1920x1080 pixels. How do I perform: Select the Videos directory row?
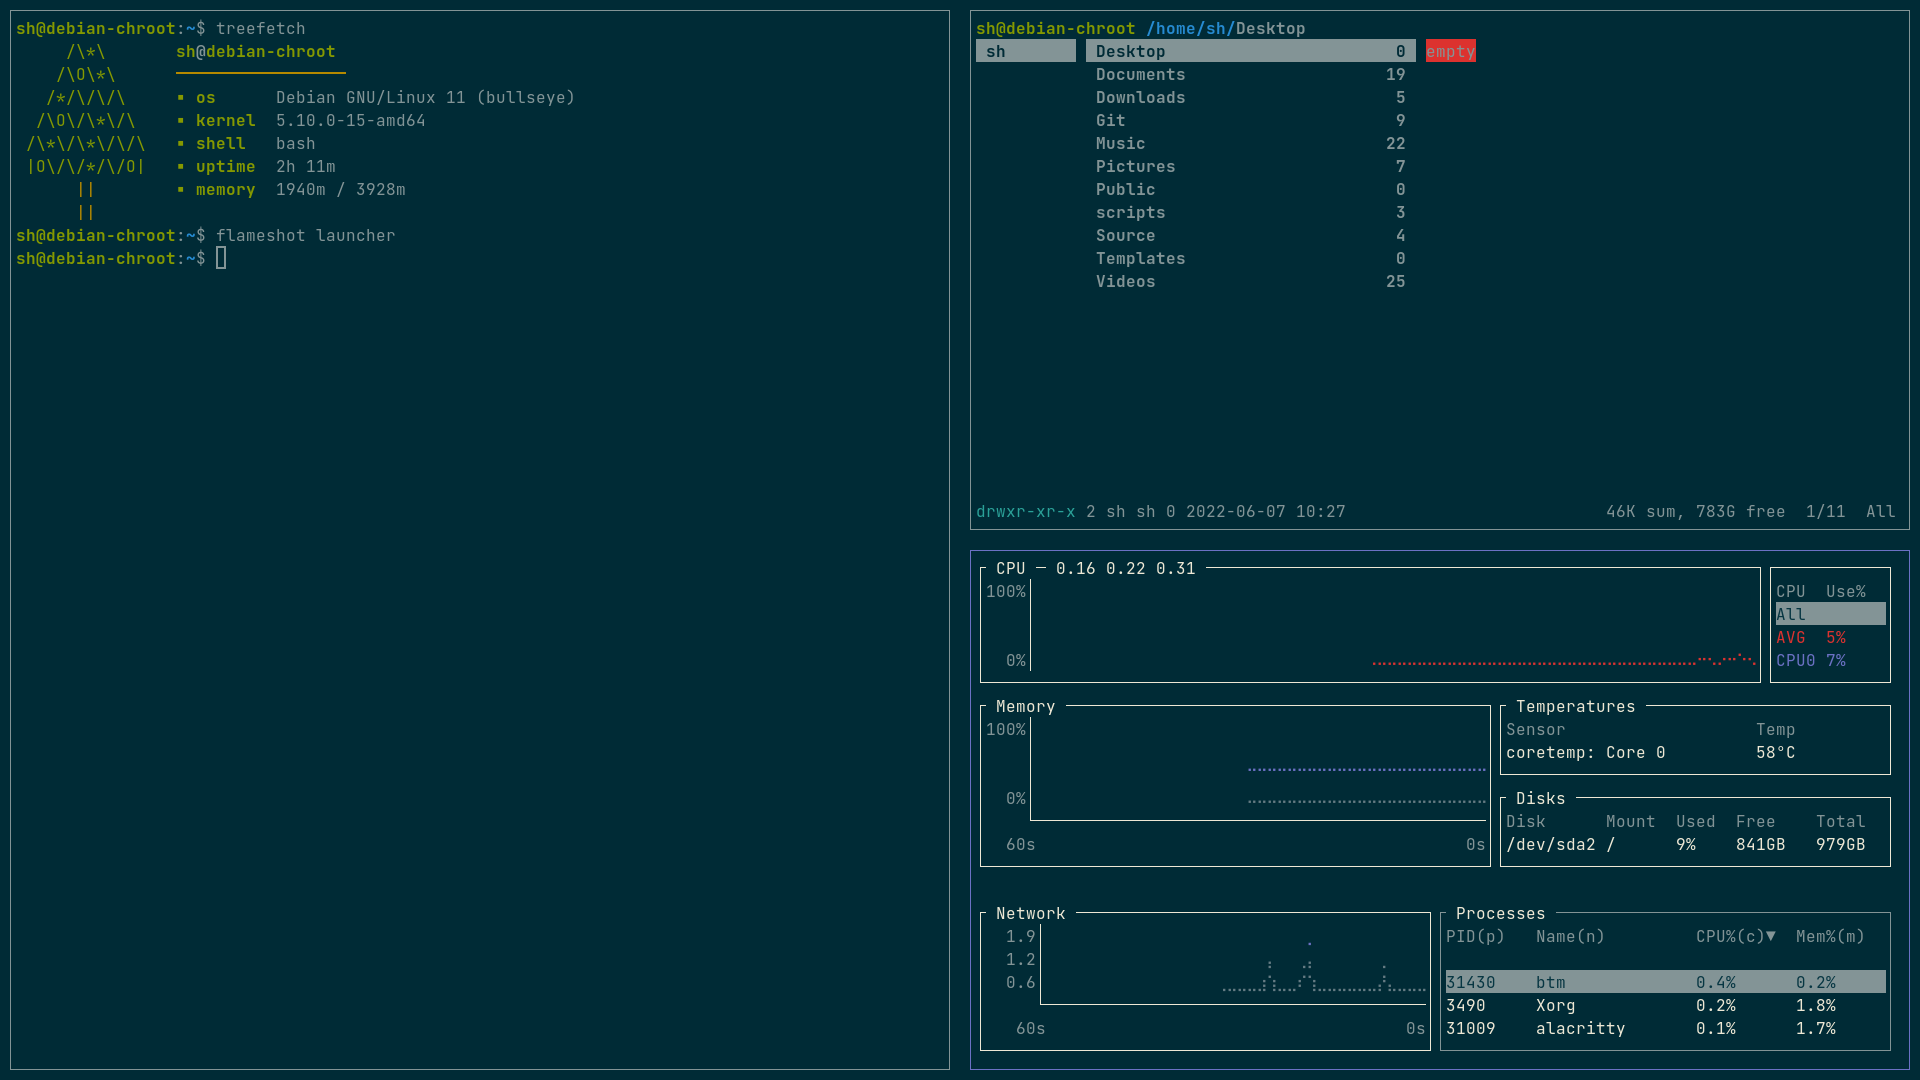[1125, 282]
